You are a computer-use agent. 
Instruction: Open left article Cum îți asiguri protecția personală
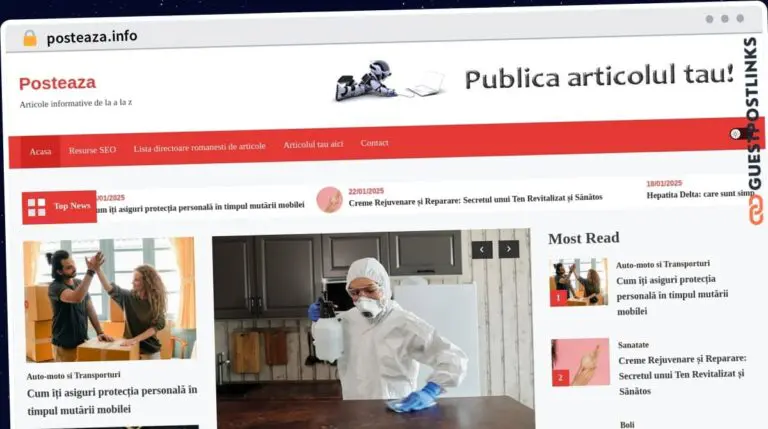click(x=112, y=400)
